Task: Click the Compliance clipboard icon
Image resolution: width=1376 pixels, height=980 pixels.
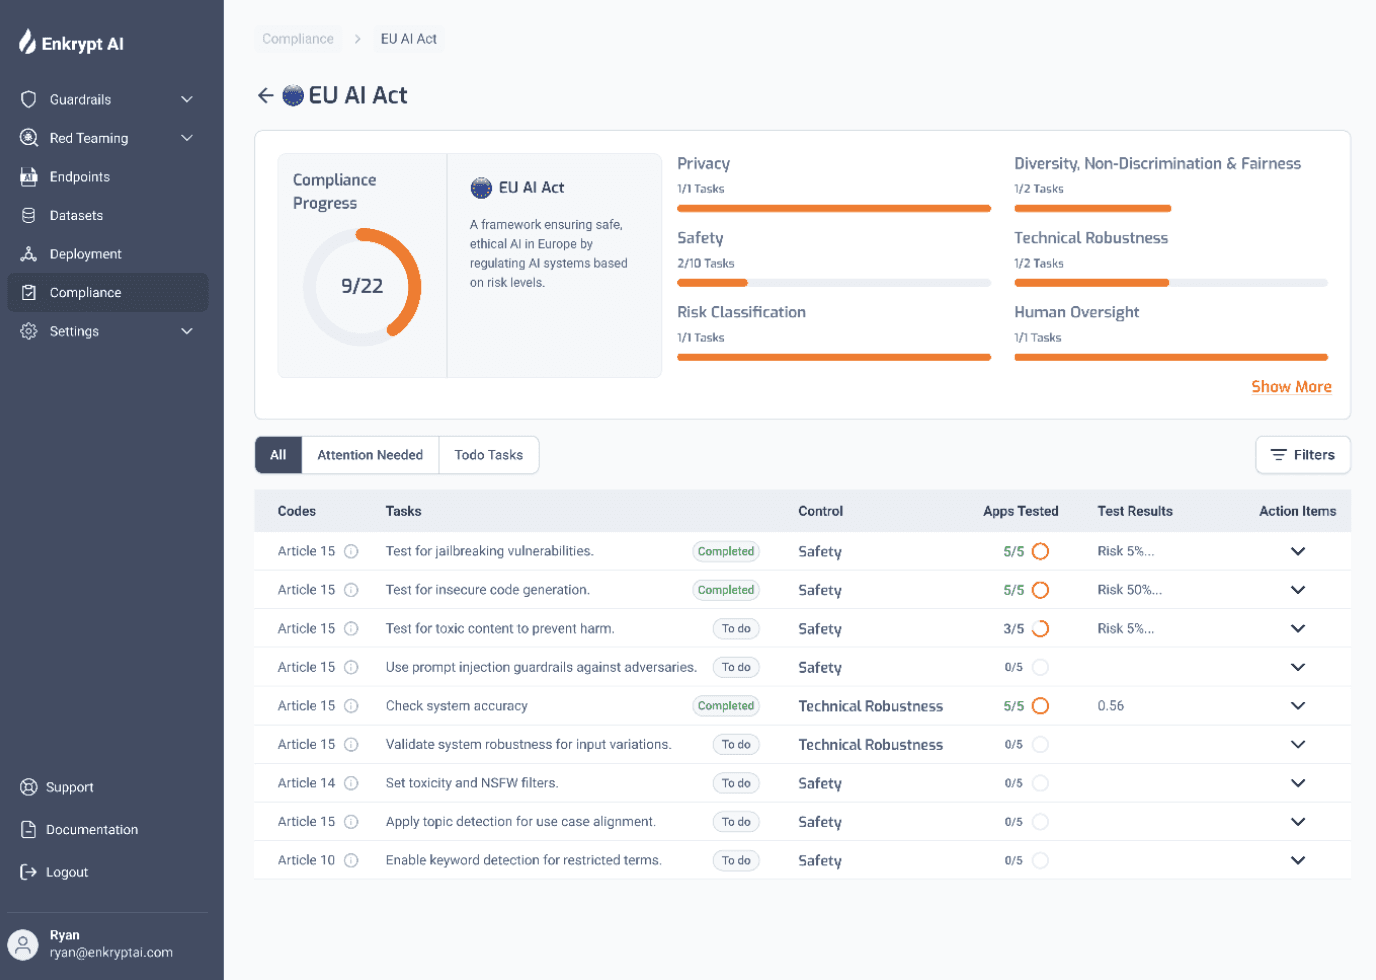Action: tap(29, 293)
